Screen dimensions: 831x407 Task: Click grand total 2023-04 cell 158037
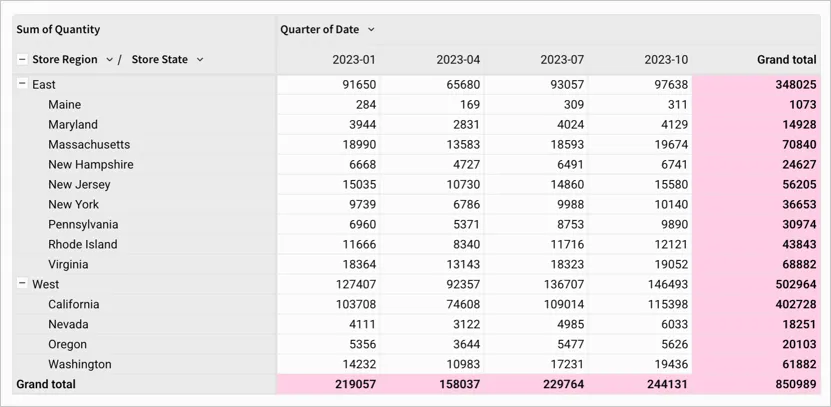pyautogui.click(x=432, y=384)
